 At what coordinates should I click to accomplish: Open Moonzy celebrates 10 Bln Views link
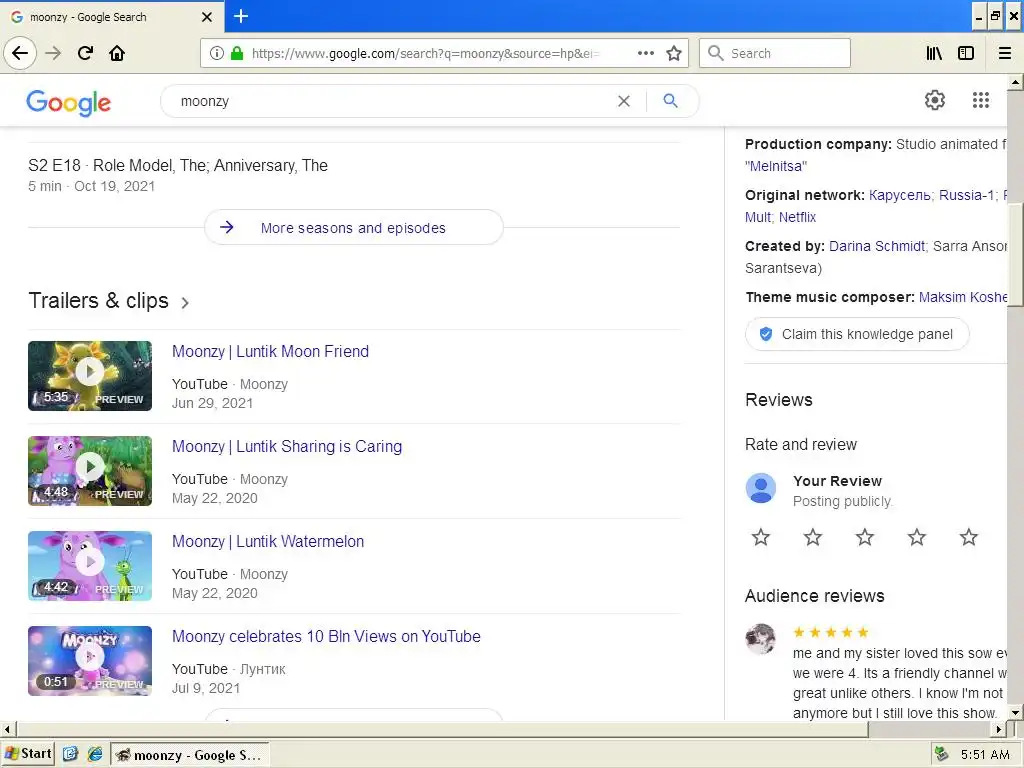tap(326, 636)
